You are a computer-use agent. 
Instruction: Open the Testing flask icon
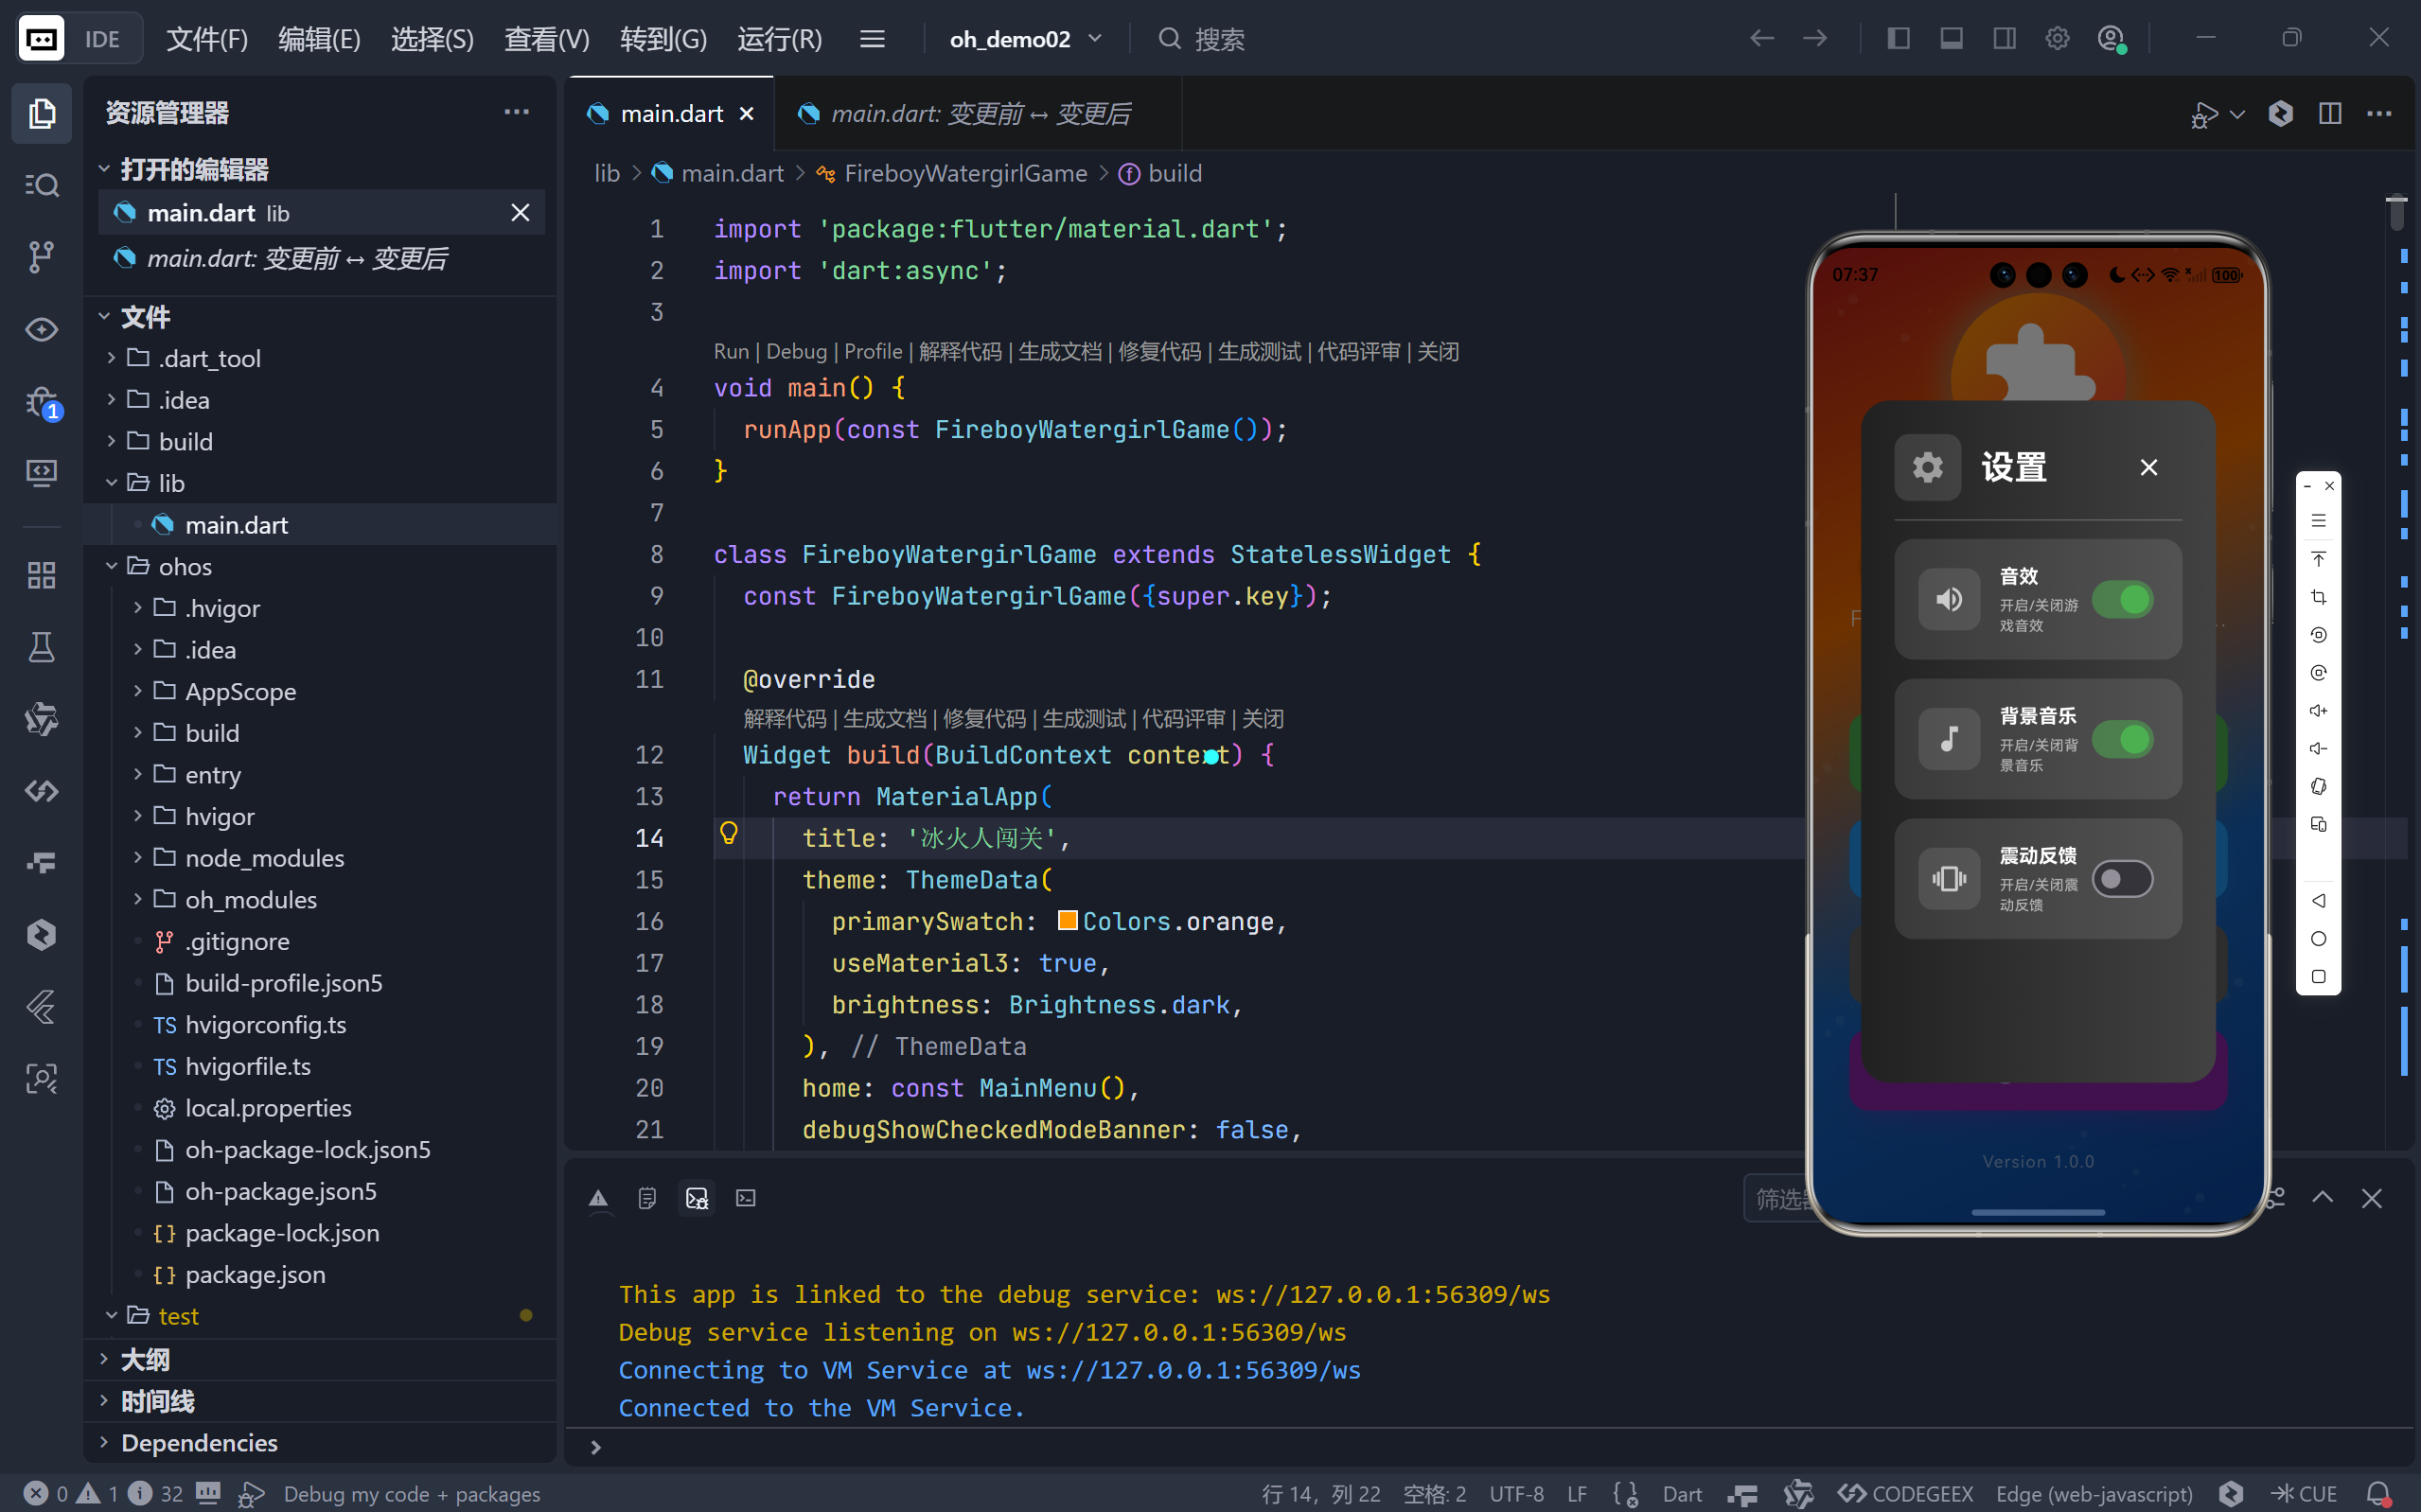[41, 647]
